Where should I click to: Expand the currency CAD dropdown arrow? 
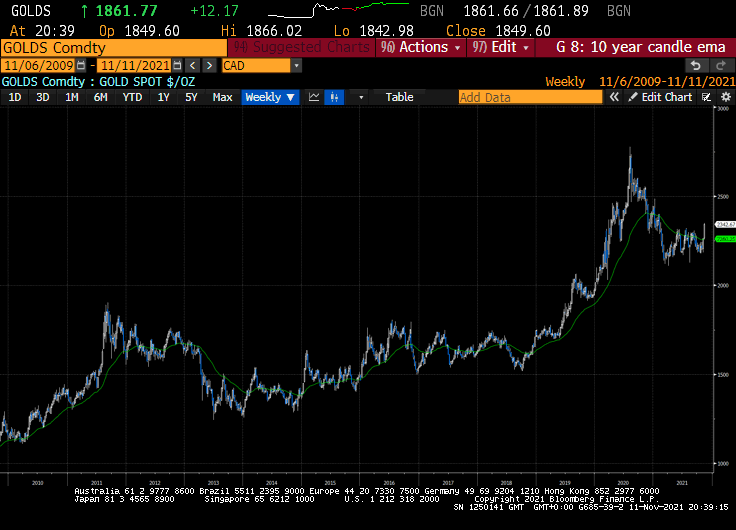(296, 65)
